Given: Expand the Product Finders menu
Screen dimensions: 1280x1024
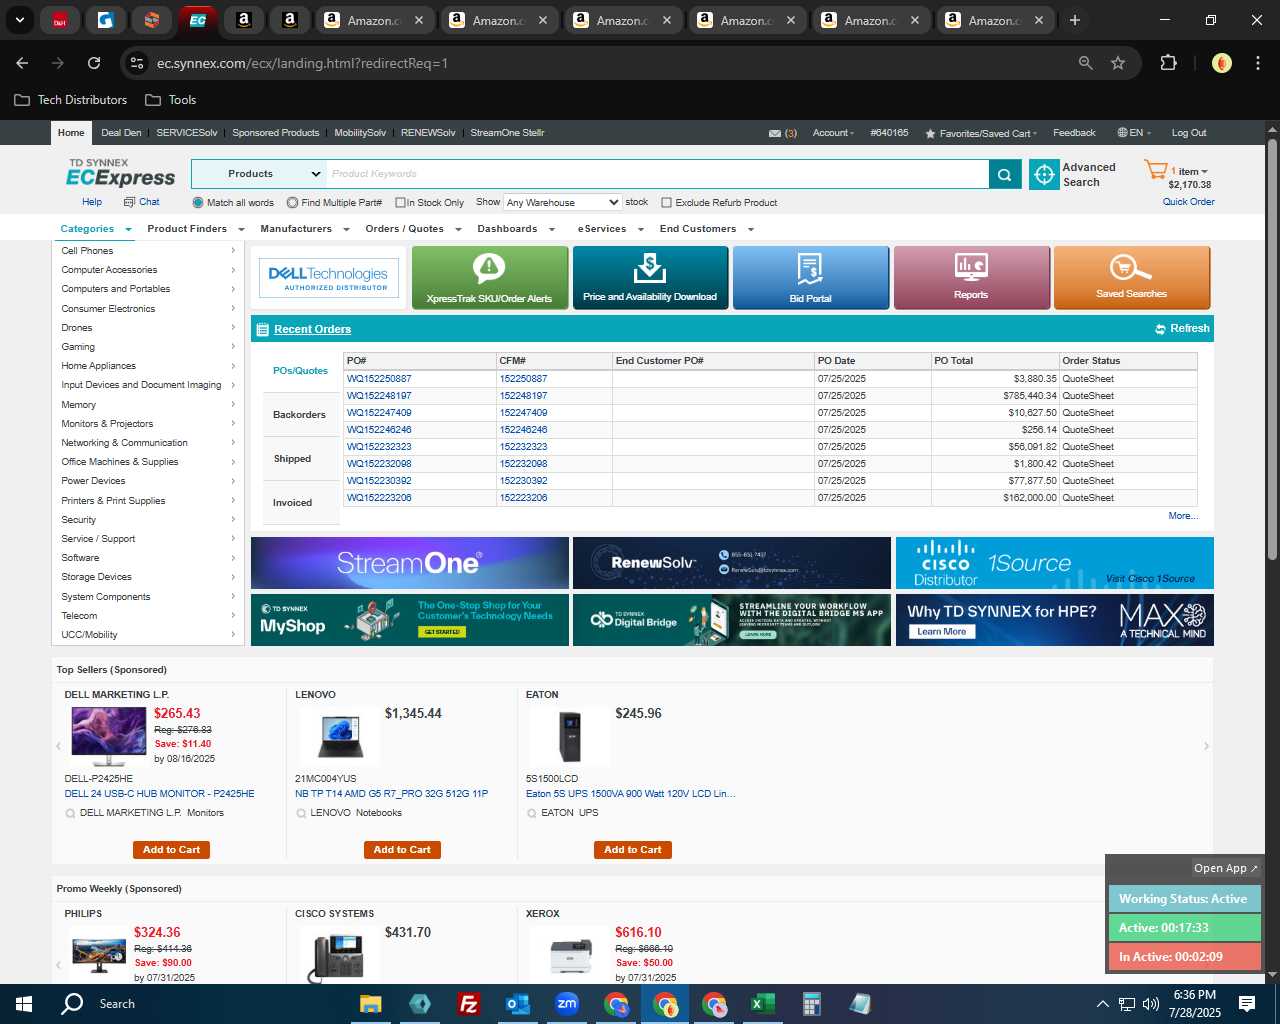Looking at the screenshot, I should pos(195,229).
